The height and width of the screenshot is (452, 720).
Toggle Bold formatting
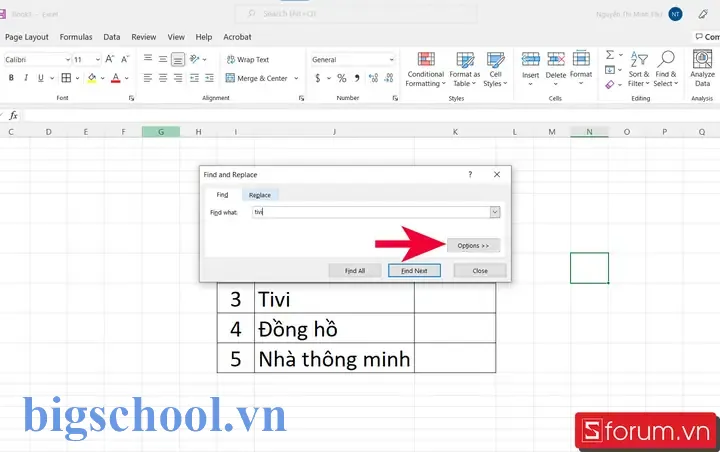(11, 78)
